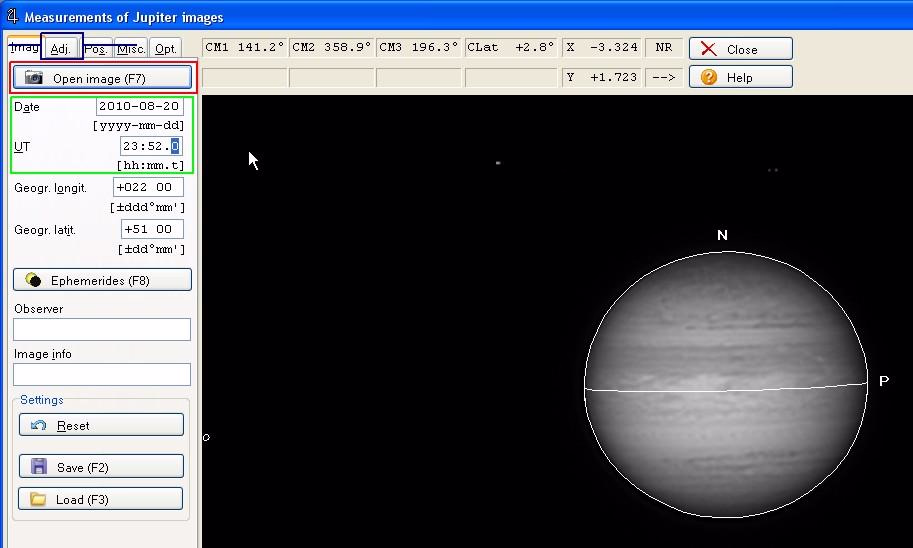
Task: Switch to the Adj. tab
Action: (61, 48)
